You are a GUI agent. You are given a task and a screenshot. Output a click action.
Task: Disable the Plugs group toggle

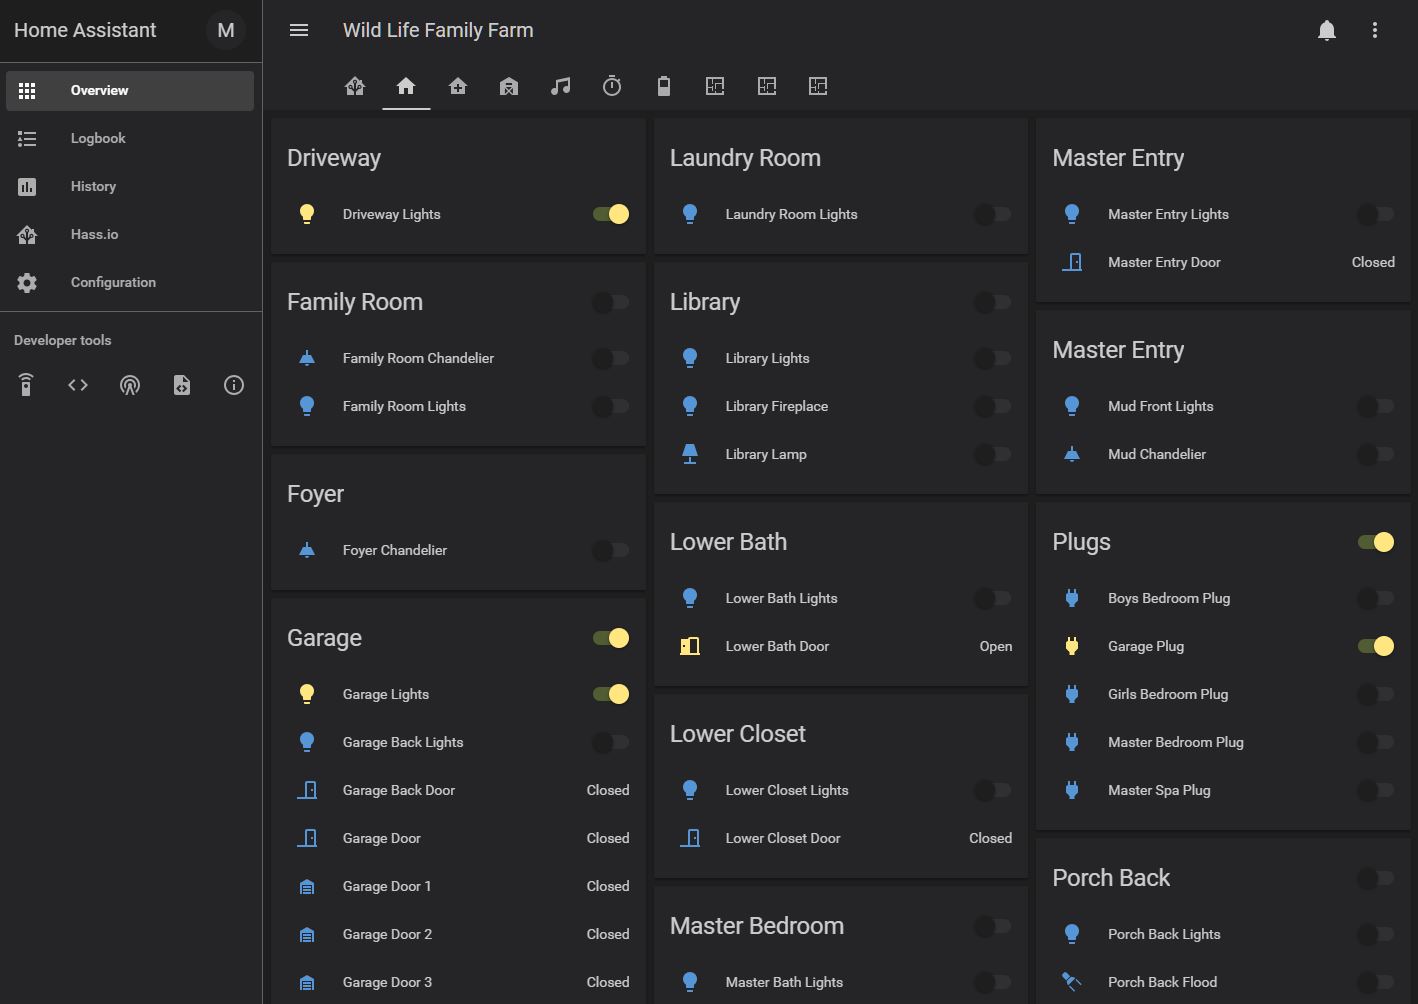pyautogui.click(x=1375, y=542)
